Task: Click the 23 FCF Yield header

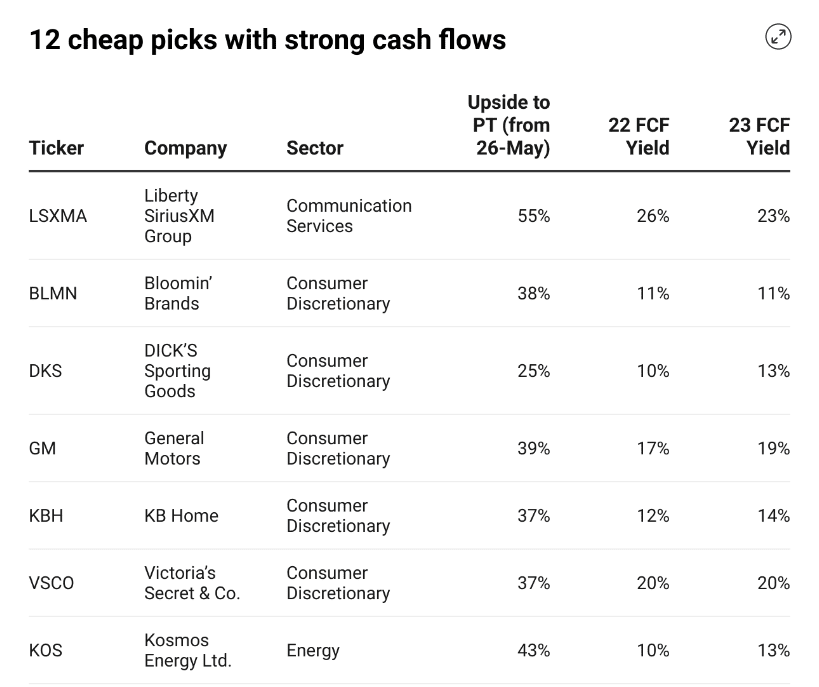Action: [759, 136]
